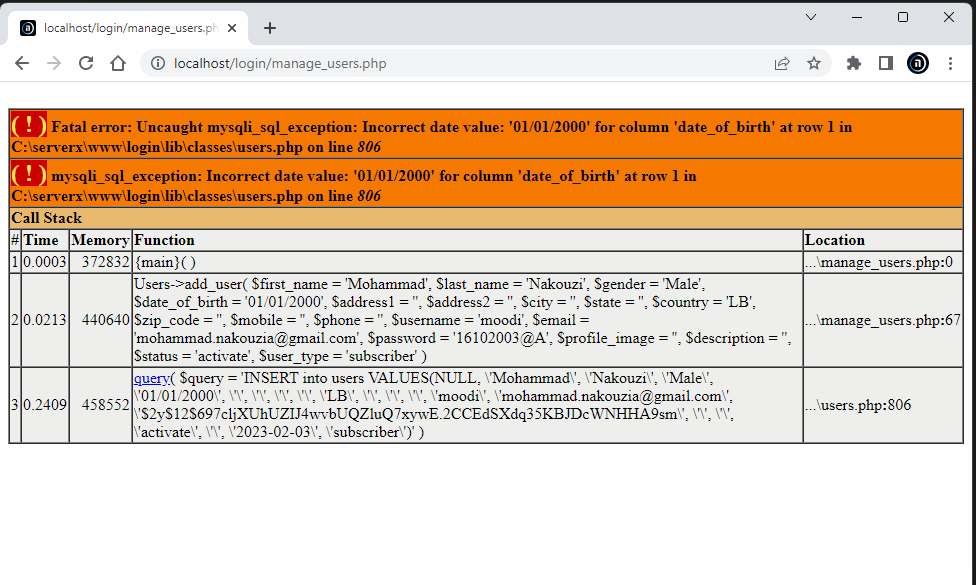Viewport: 976px width, 585px height.
Task: Open a new browser tab
Action: (270, 28)
